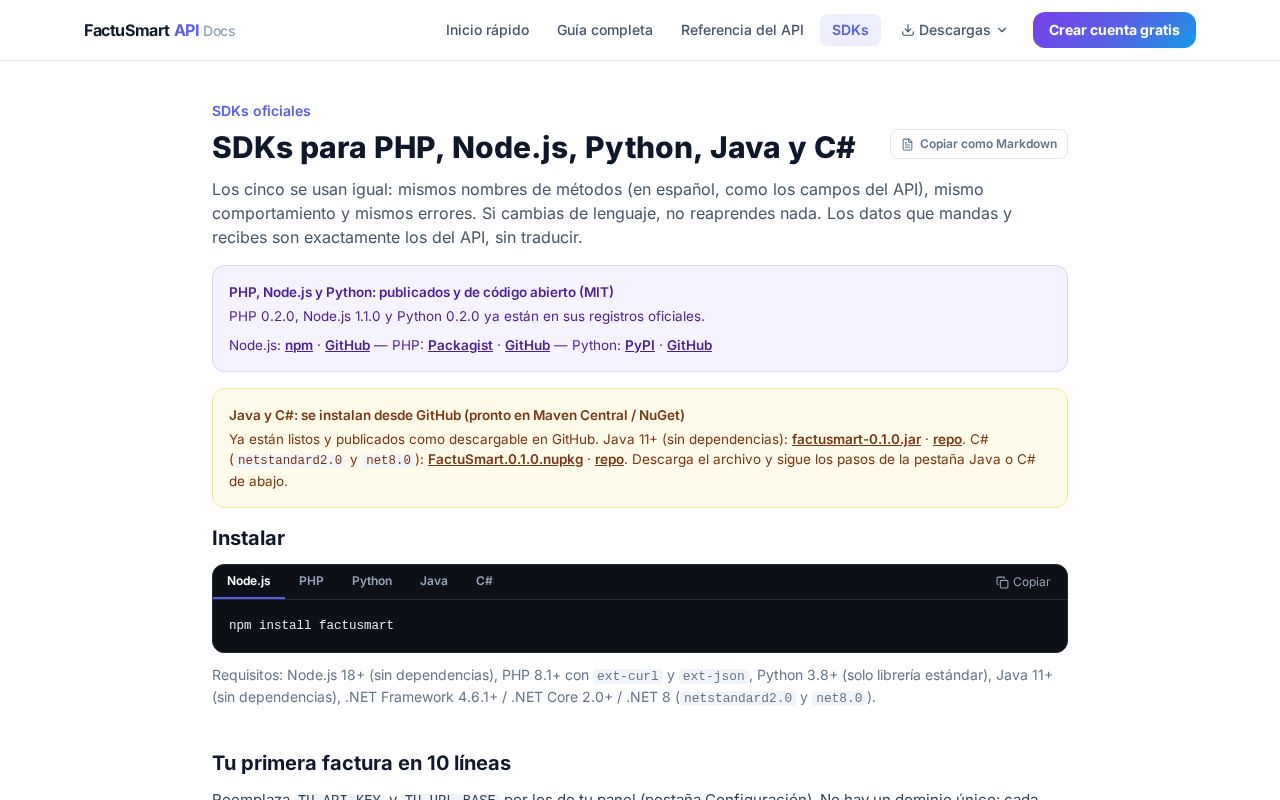
Task: Click netstandard2.0 code in yellow notice
Action: (x=290, y=460)
